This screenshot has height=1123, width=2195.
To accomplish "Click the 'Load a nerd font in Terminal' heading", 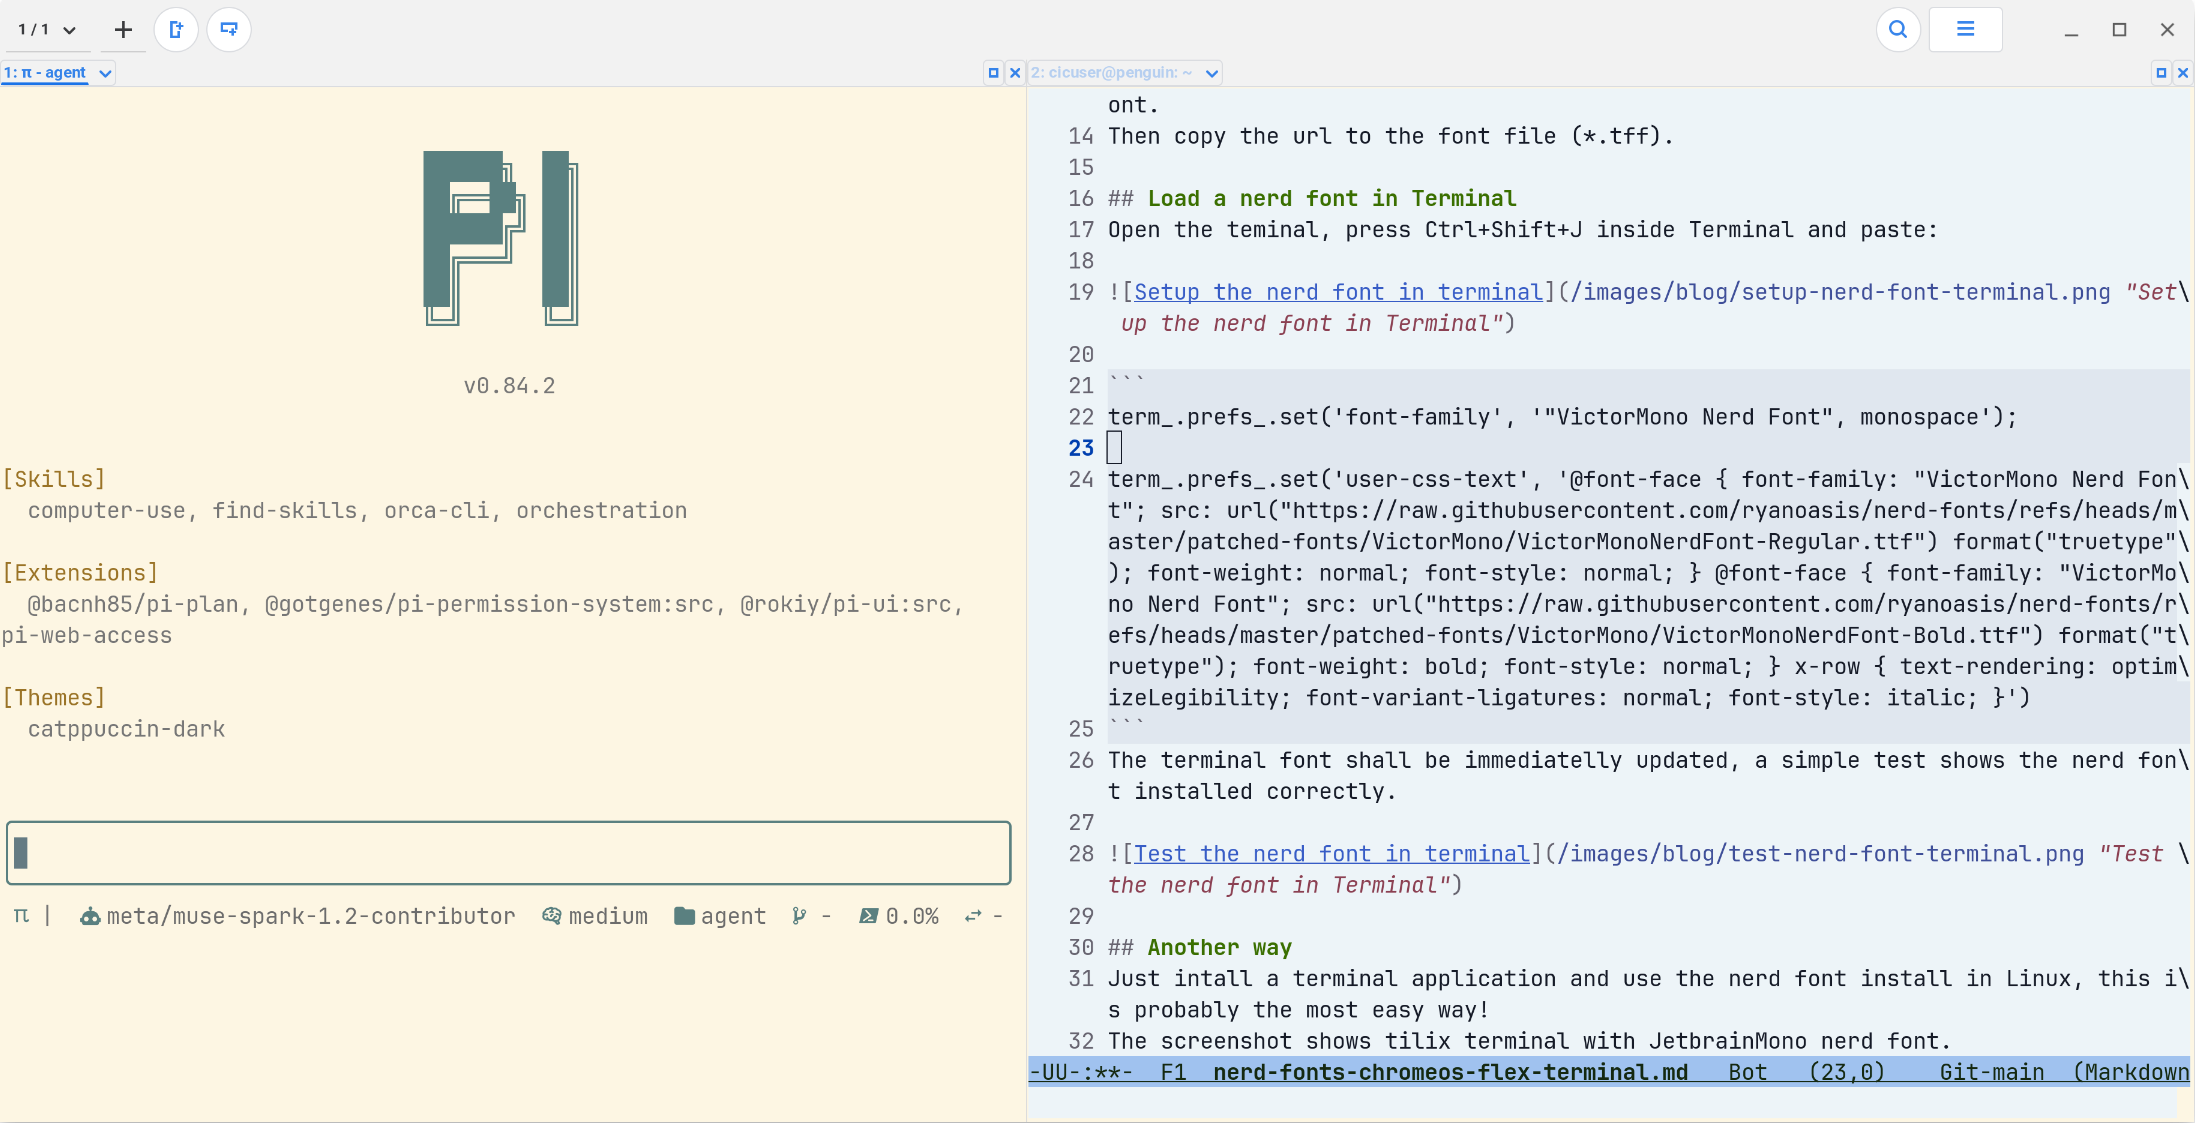I will 1332,199.
